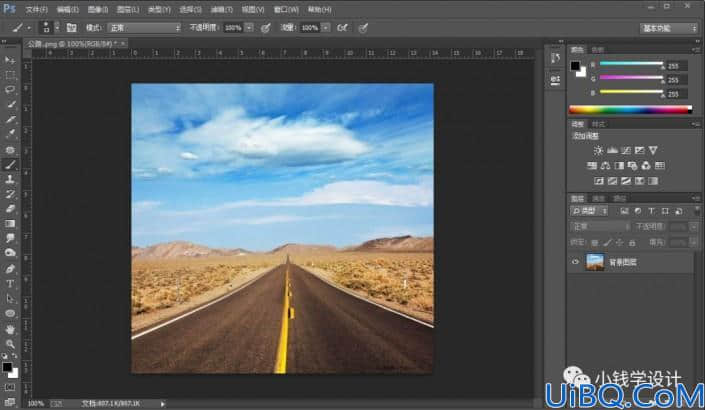This screenshot has height=410, width=705.
Task: Toggle lock all for the layer
Action: [632, 243]
